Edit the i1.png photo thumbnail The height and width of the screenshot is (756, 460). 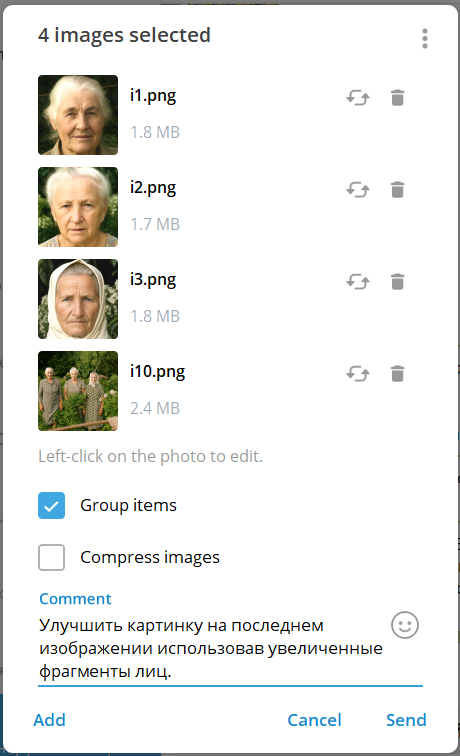[x=78, y=115]
